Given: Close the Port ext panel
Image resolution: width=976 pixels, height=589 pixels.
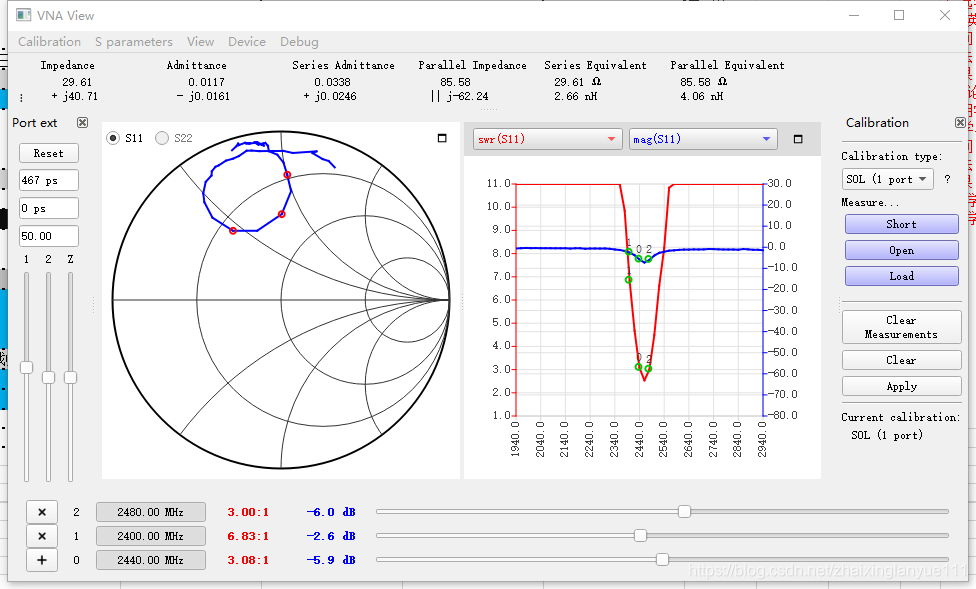Looking at the screenshot, I should [x=82, y=123].
